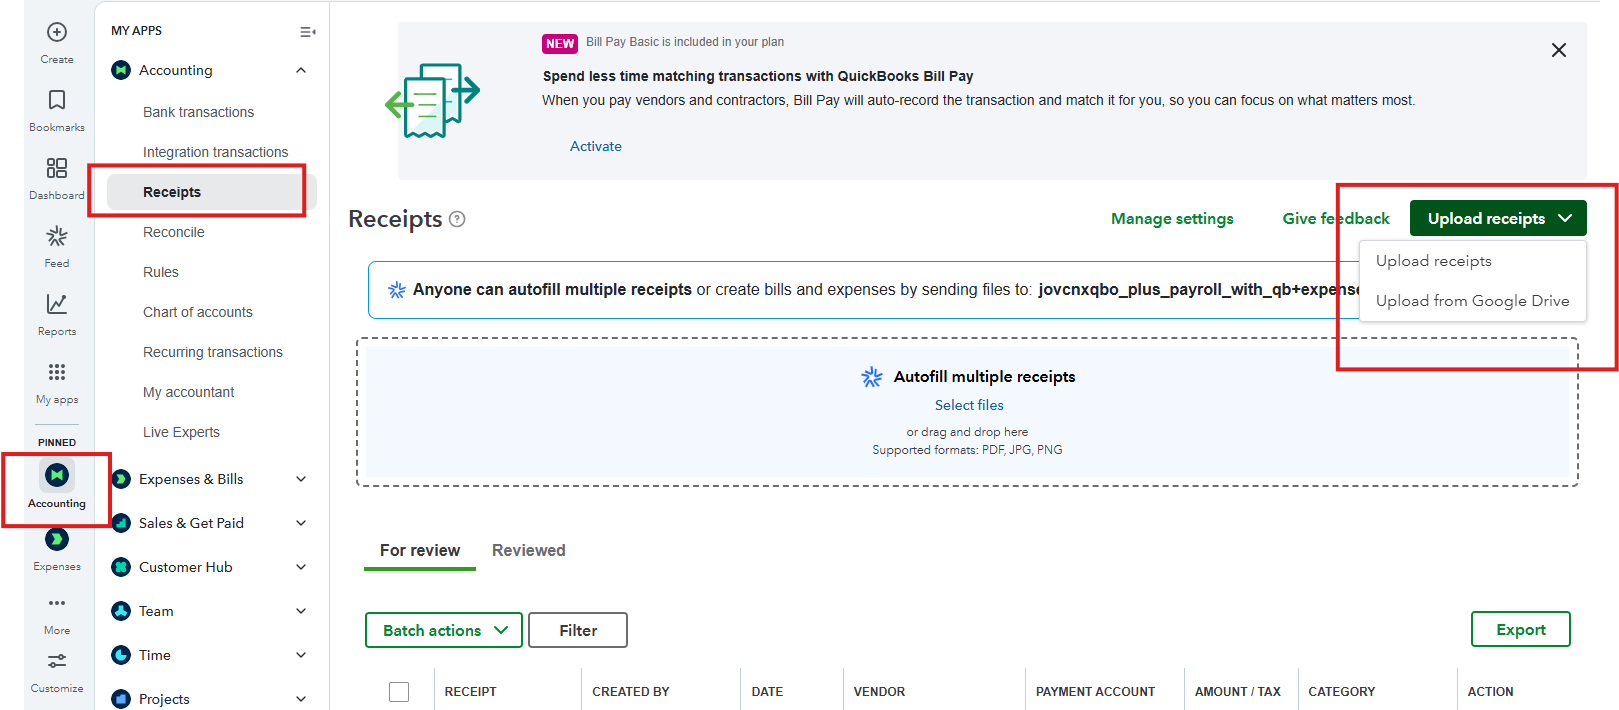Open My apps grid icon

(x=57, y=372)
